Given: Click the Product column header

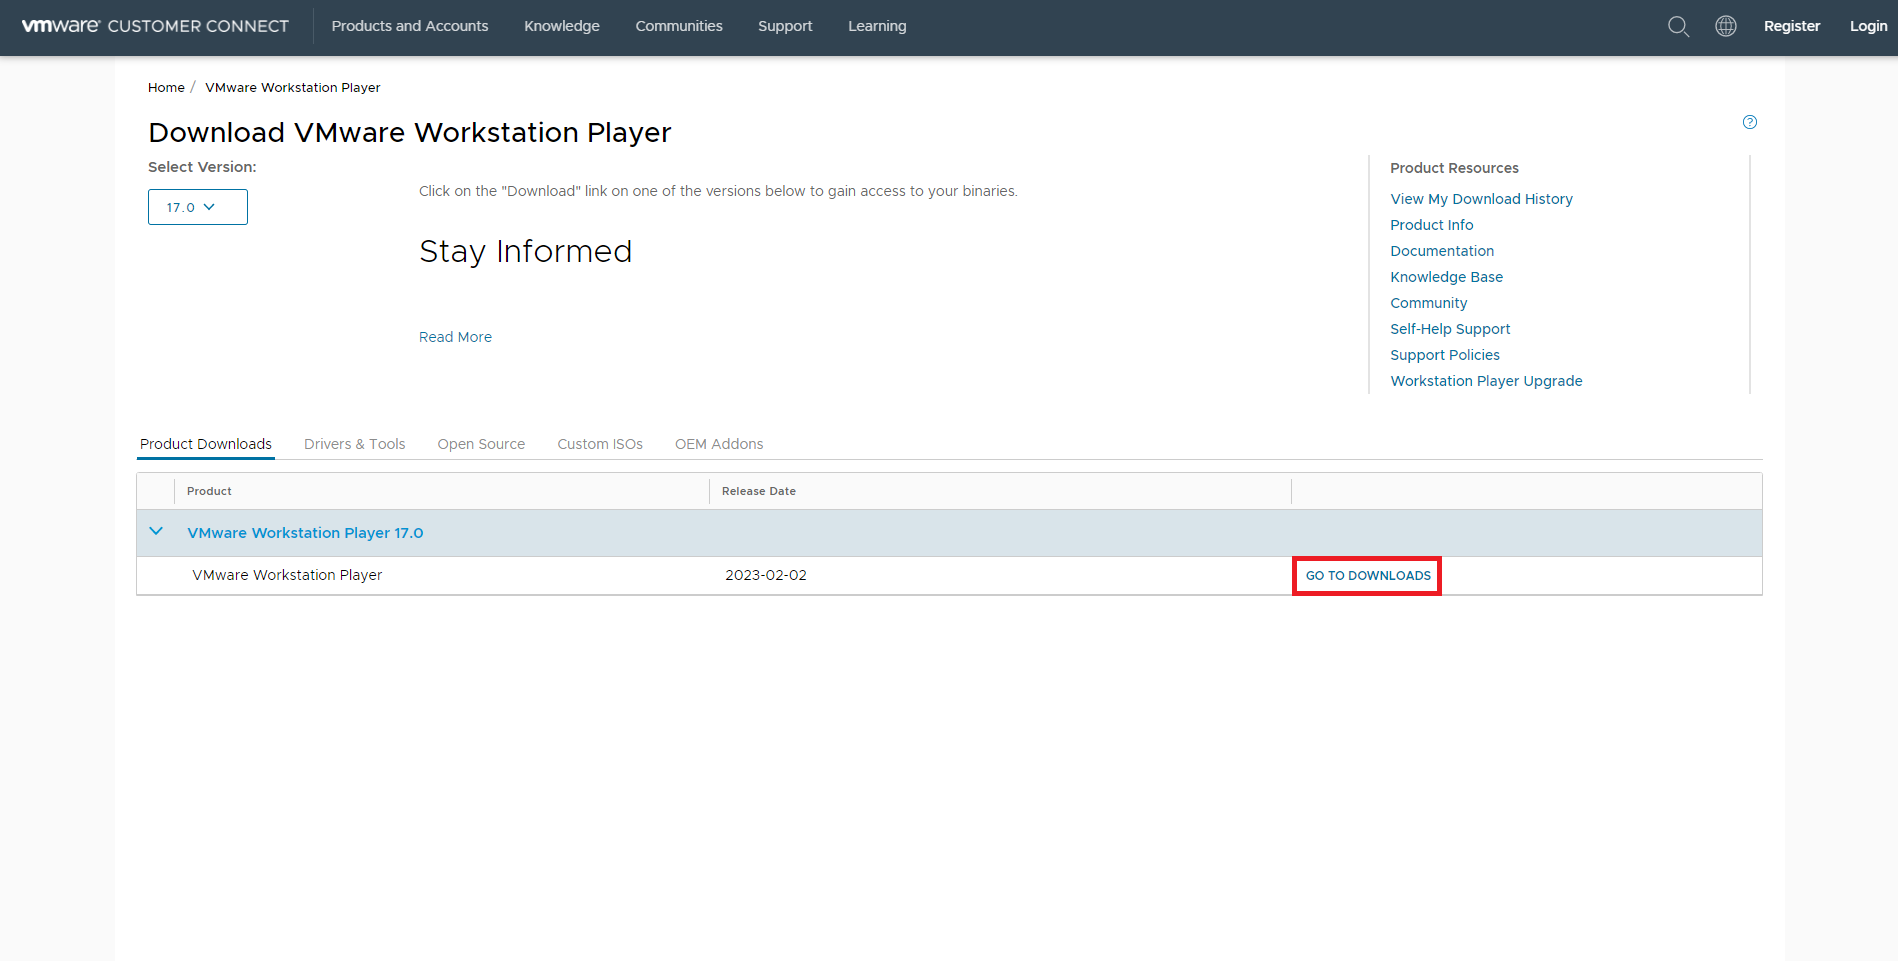Looking at the screenshot, I should [x=209, y=491].
